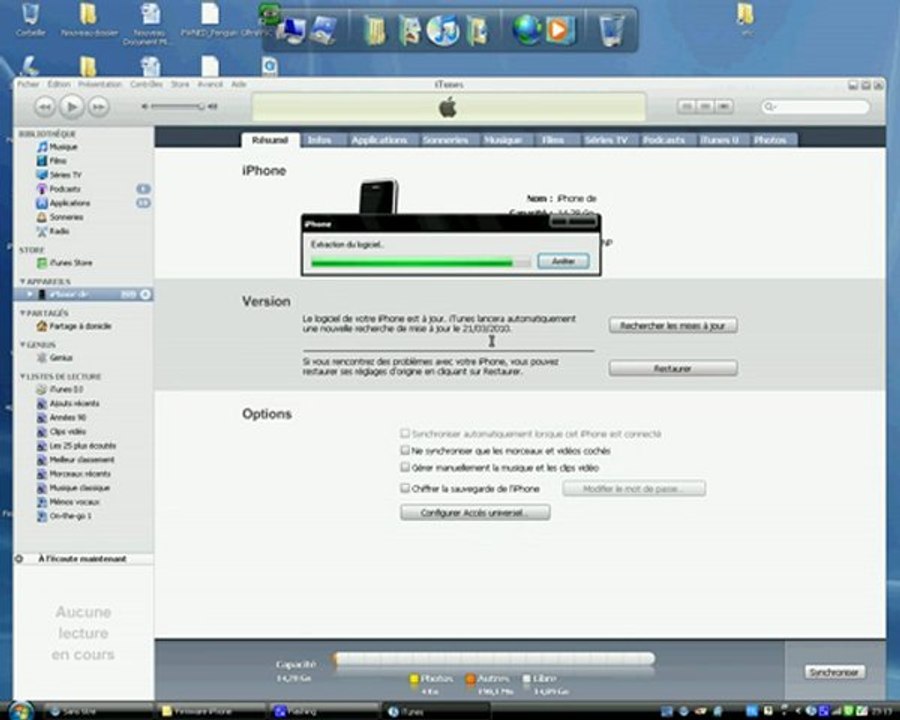The height and width of the screenshot is (720, 900).
Task: Collapse the LISTES DE LECTURE section
Action: (22, 376)
